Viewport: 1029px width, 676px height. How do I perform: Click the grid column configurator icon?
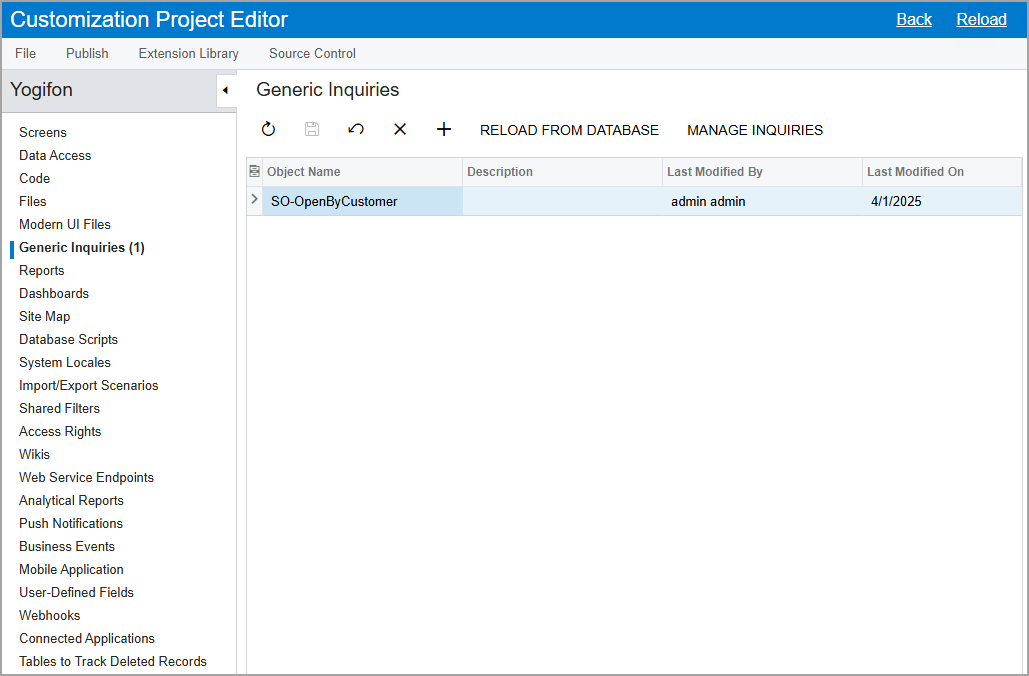(x=254, y=172)
